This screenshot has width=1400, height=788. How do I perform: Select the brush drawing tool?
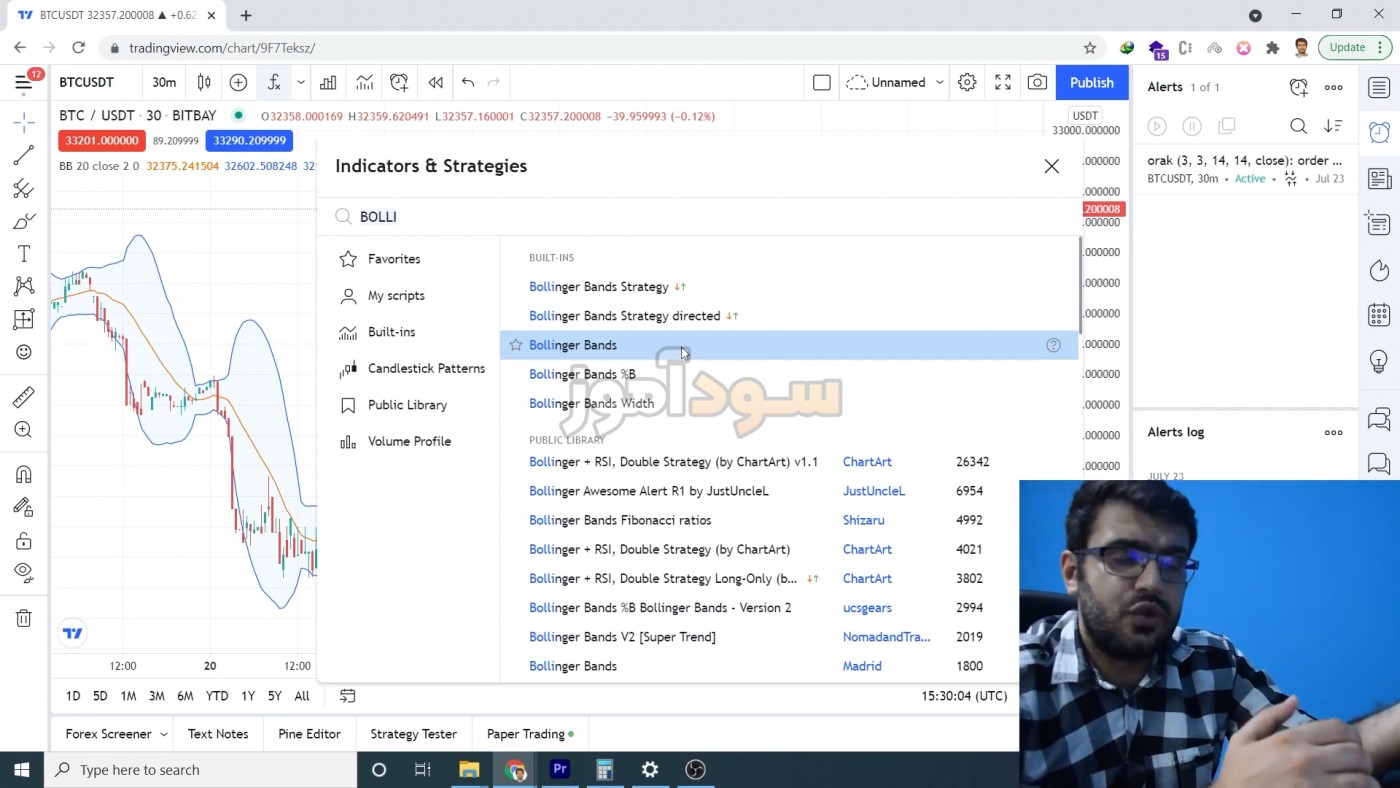click(x=24, y=221)
